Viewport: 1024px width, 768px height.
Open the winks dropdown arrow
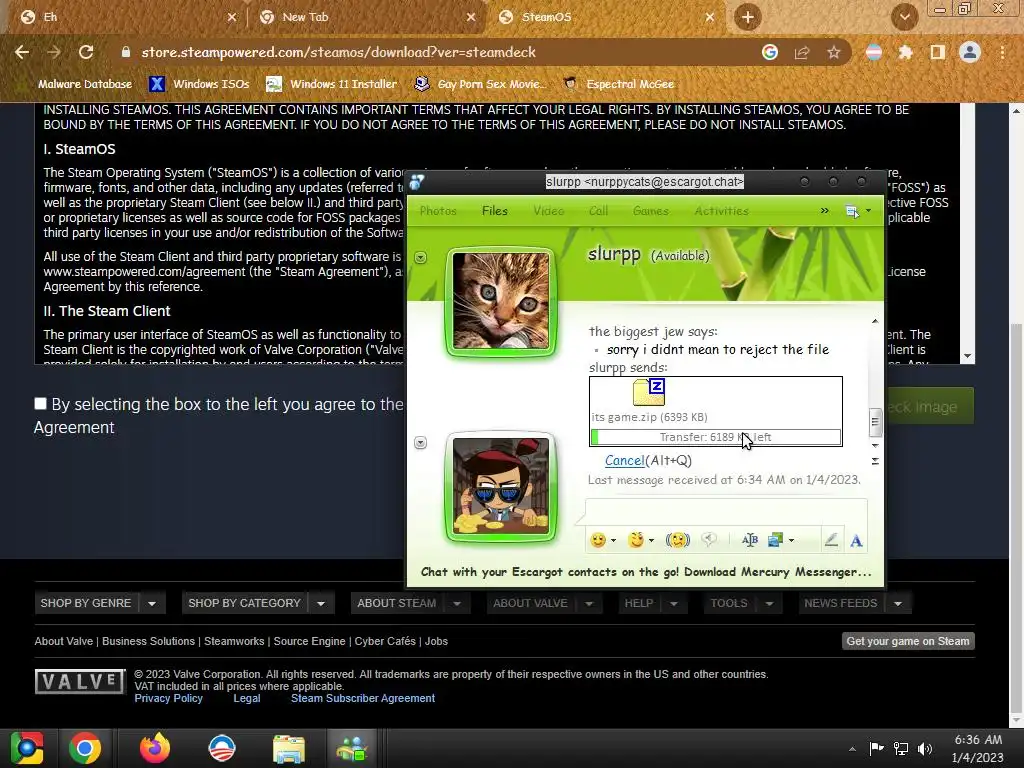[x=651, y=541]
